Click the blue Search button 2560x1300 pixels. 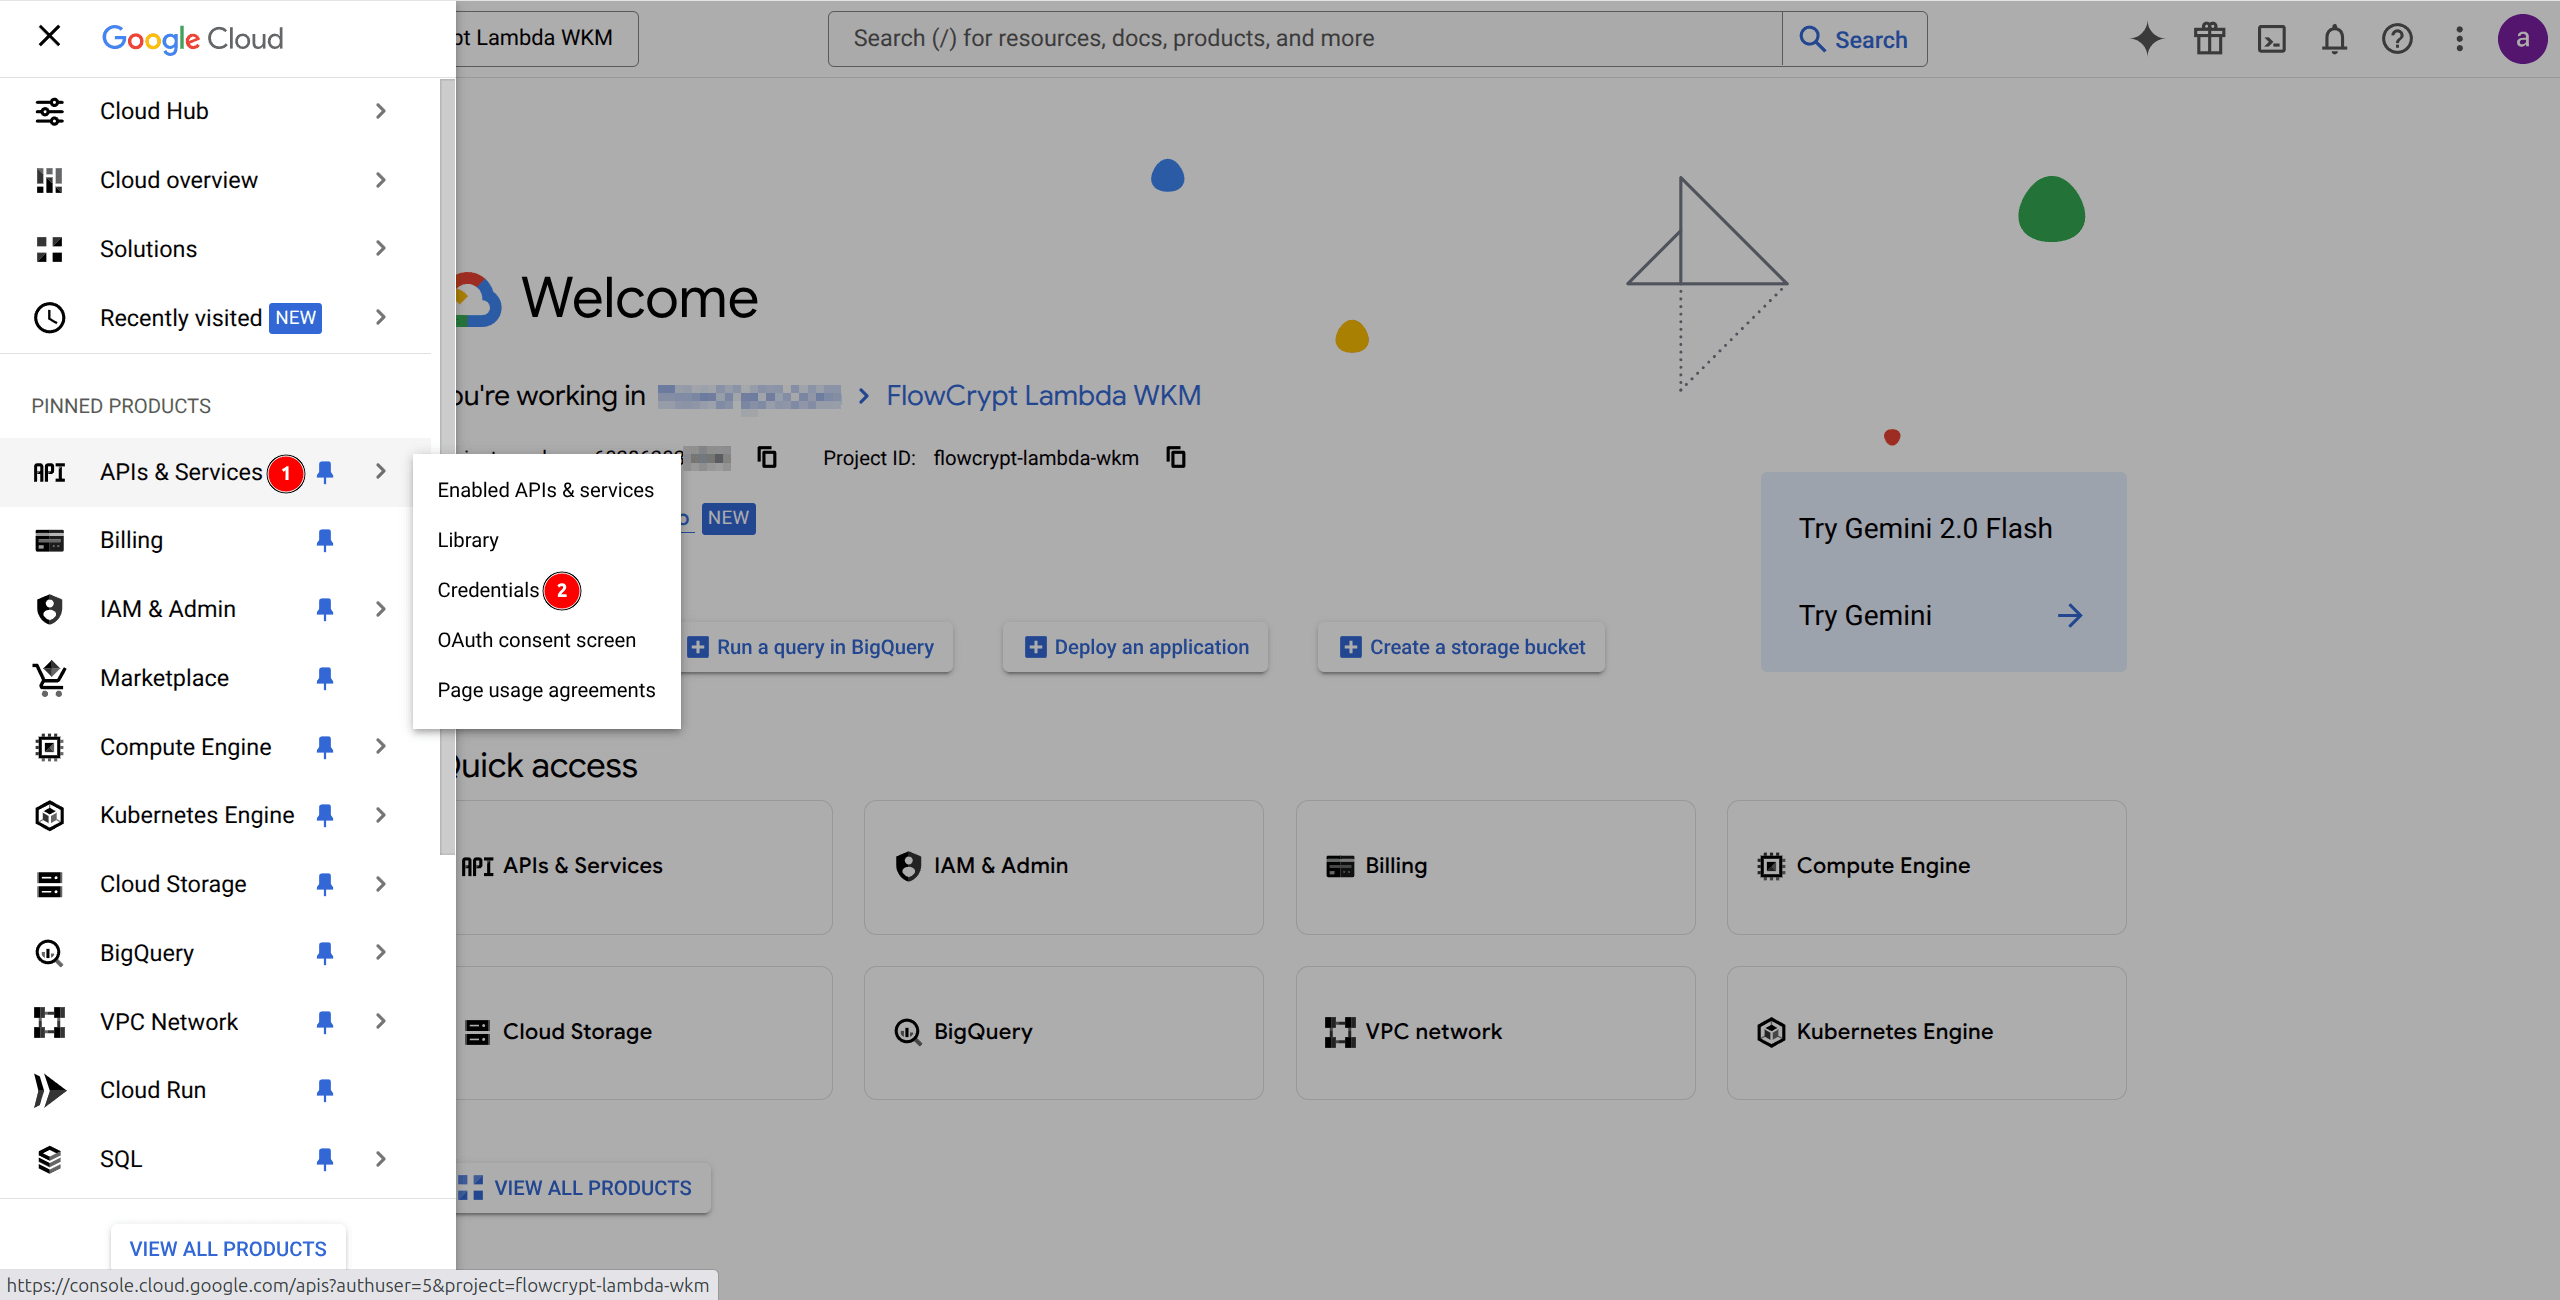(x=1854, y=39)
